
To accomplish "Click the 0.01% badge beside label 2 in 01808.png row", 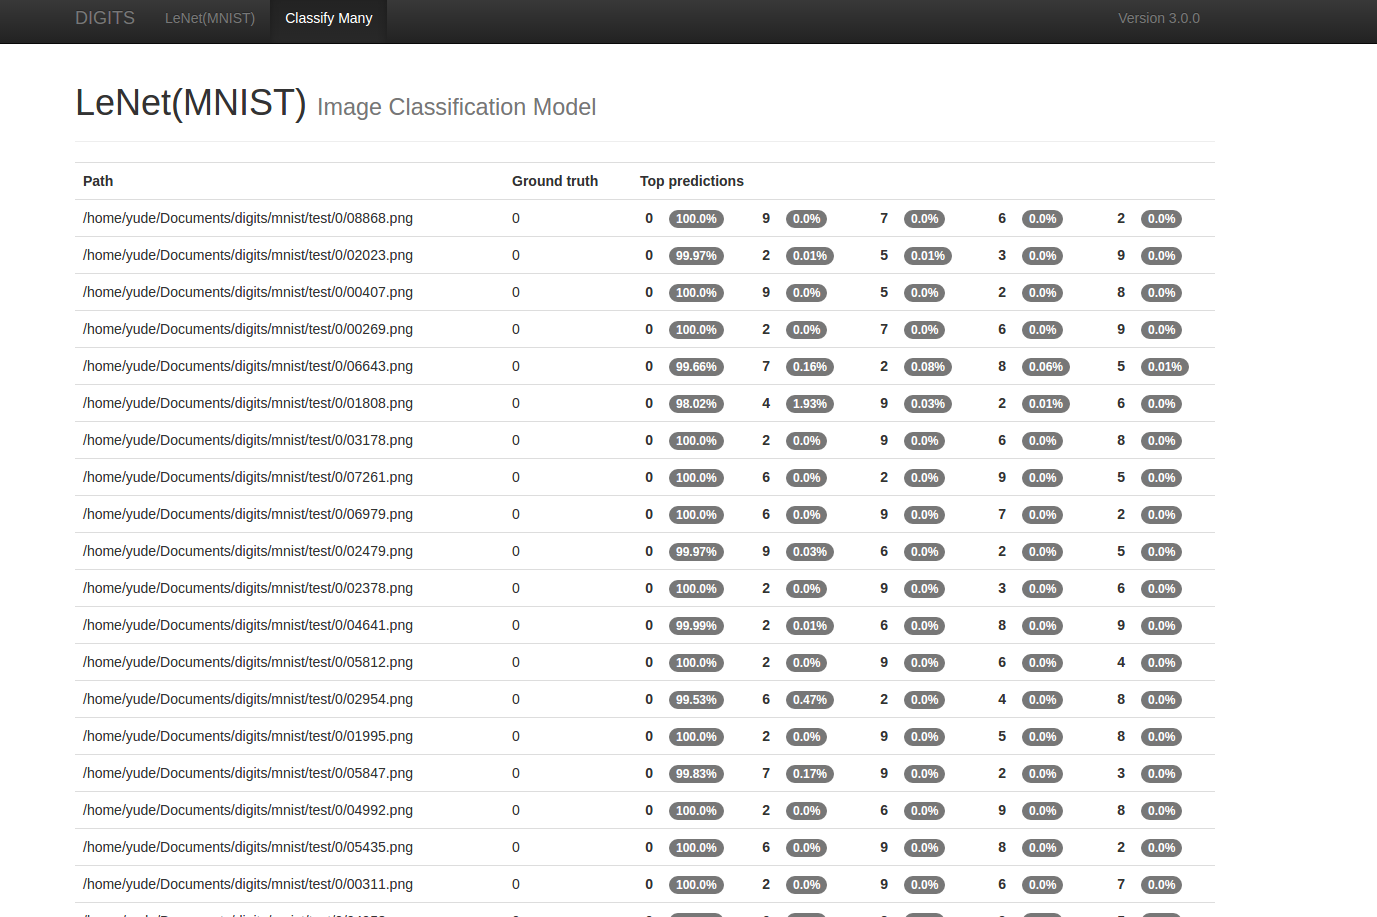I will pyautogui.click(x=1046, y=404).
